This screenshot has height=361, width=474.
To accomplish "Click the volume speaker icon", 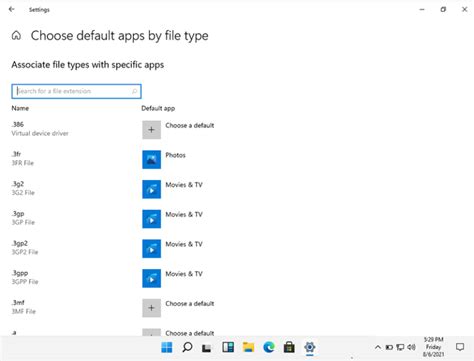I will pyautogui.click(x=411, y=347).
